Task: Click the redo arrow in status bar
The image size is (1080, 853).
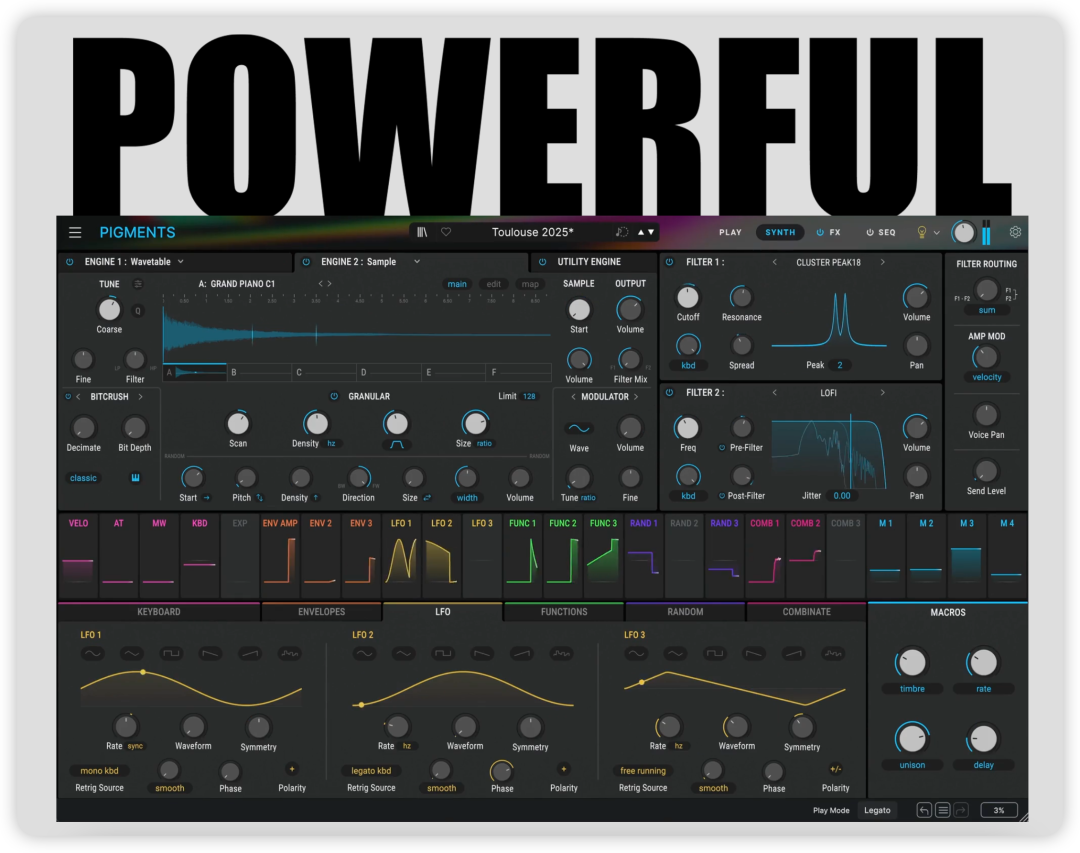Action: click(962, 810)
